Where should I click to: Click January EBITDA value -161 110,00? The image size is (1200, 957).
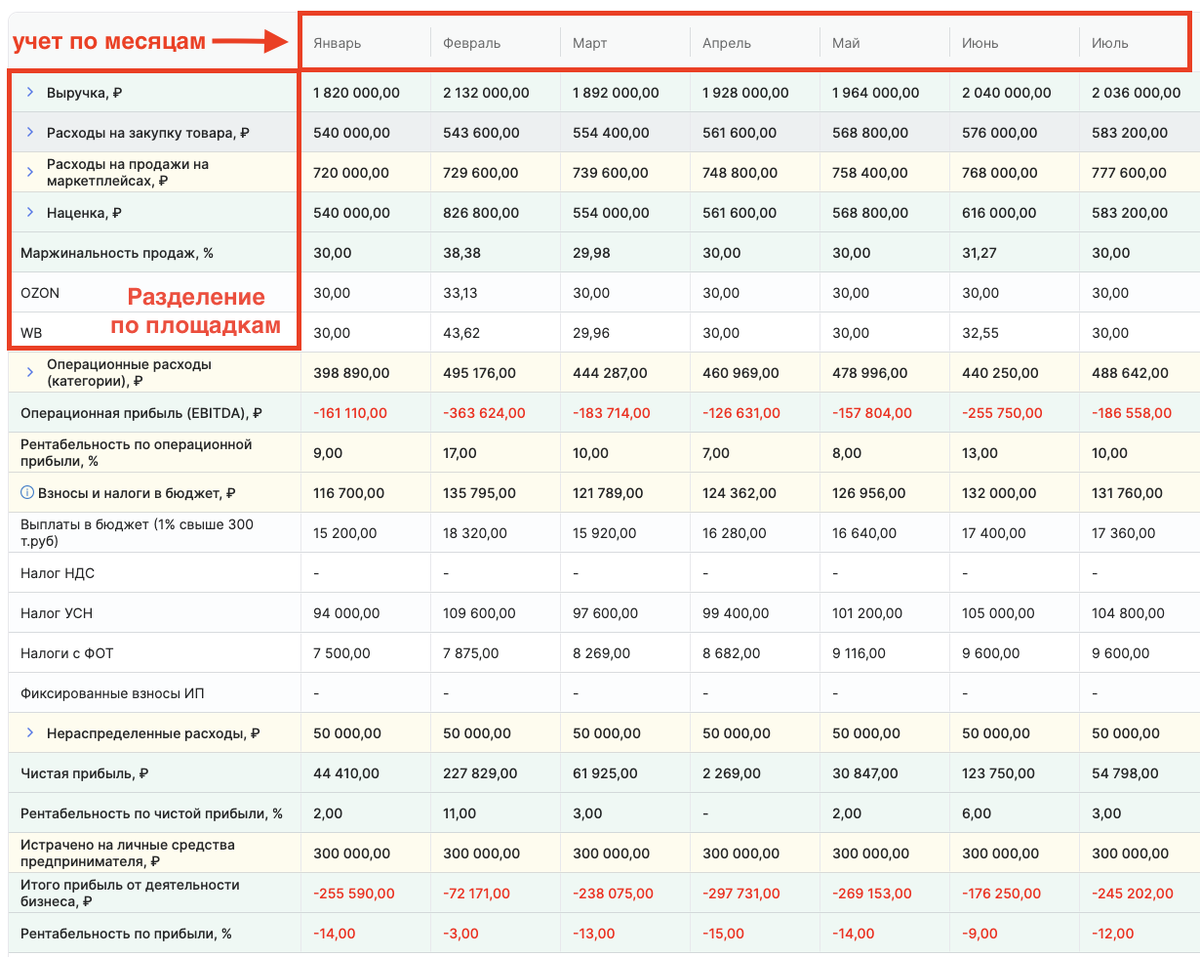click(350, 413)
